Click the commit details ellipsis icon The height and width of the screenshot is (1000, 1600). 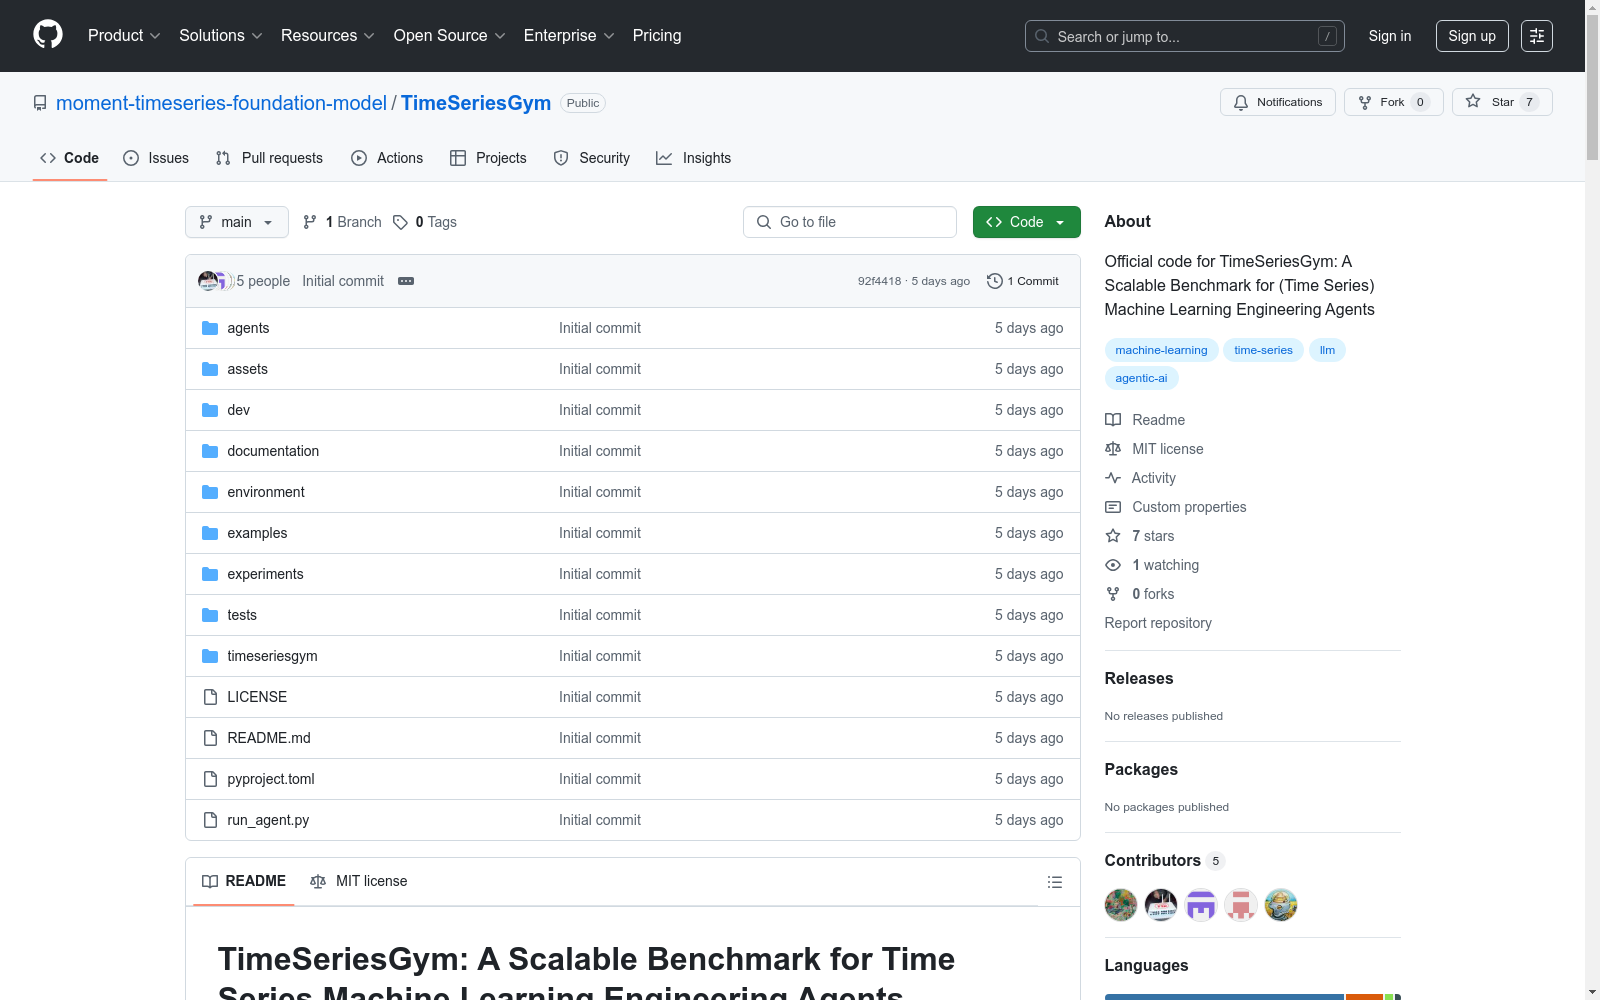406,281
